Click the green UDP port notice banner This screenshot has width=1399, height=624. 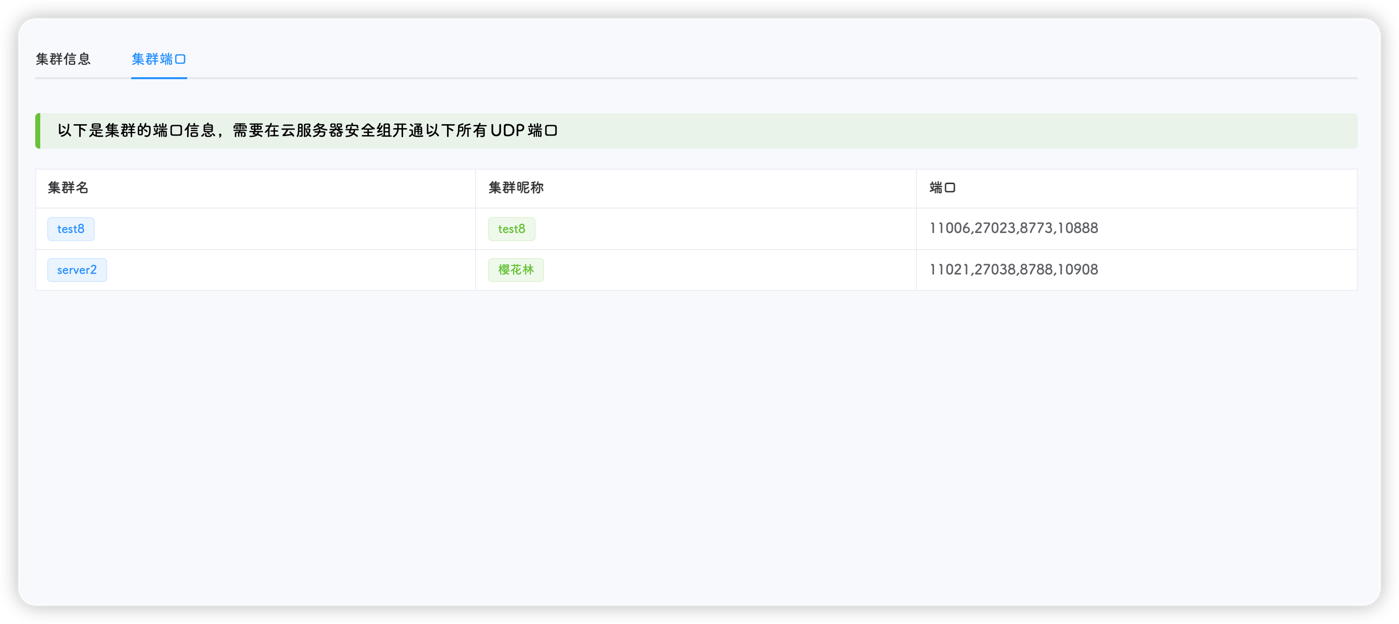pyautogui.click(x=697, y=130)
